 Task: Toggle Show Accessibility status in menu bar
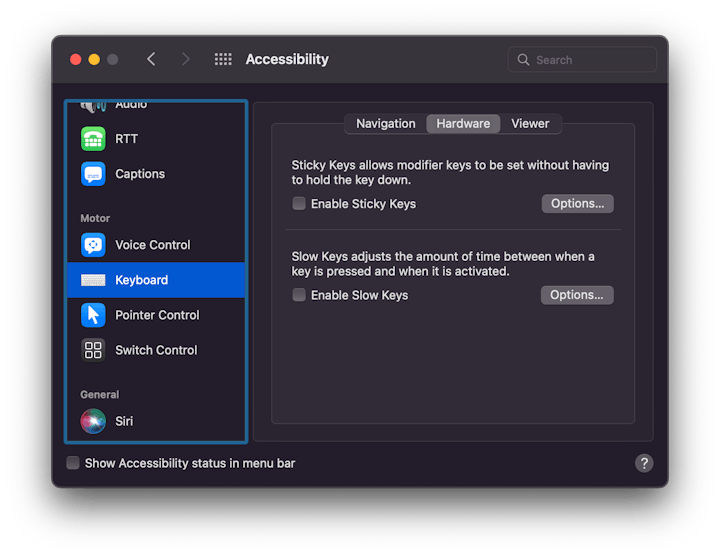coord(73,463)
